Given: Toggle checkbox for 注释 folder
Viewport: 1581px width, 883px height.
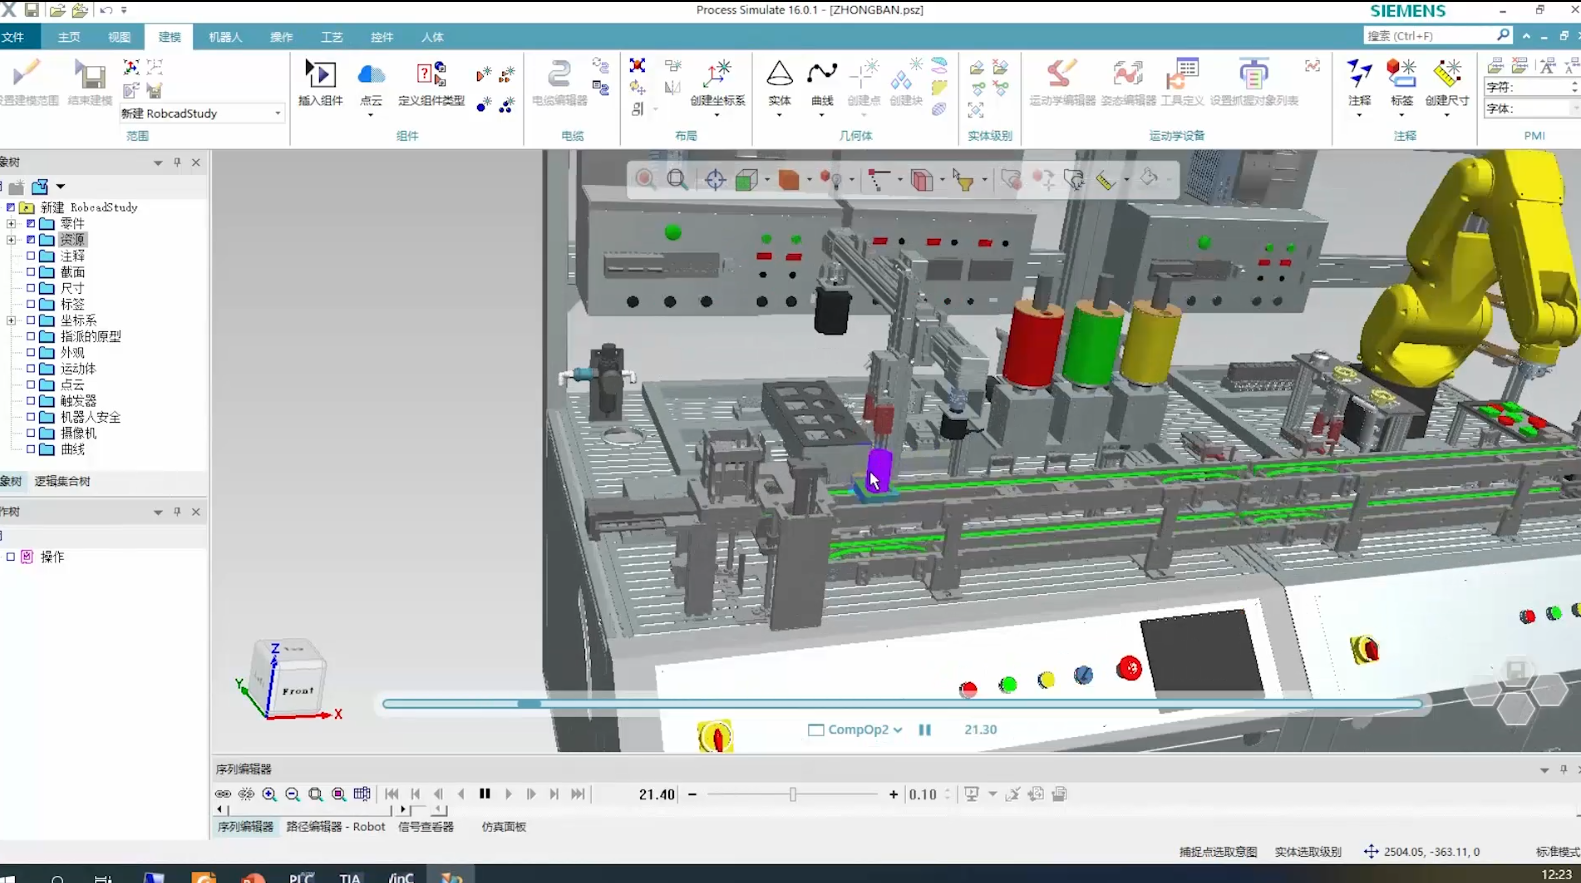Looking at the screenshot, I should (30, 256).
